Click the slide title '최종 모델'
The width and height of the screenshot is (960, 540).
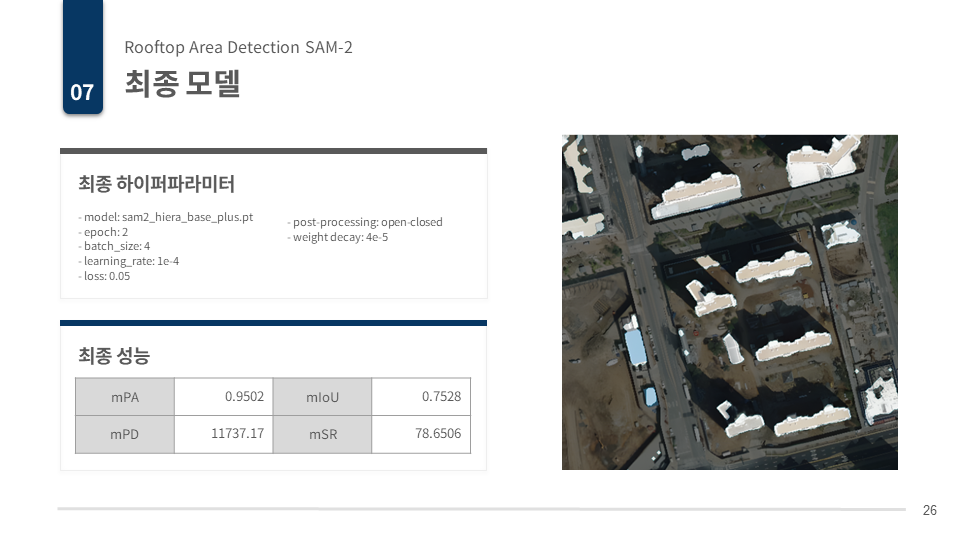coord(182,83)
